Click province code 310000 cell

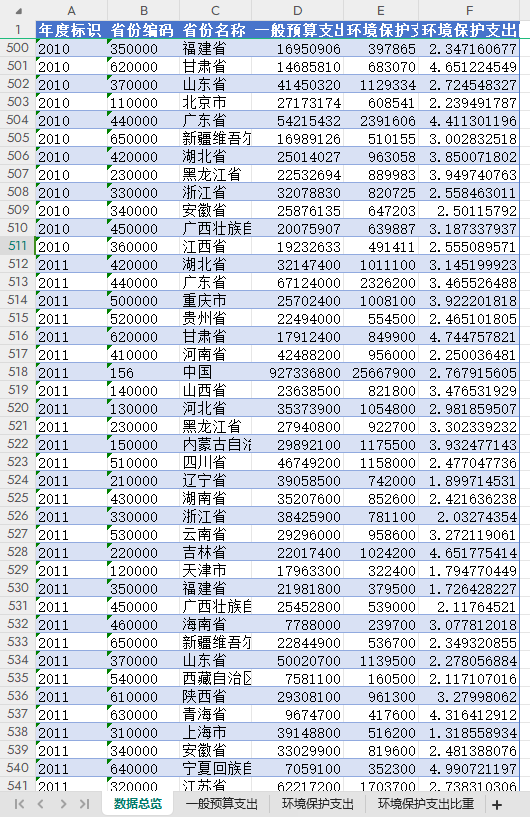144,733
